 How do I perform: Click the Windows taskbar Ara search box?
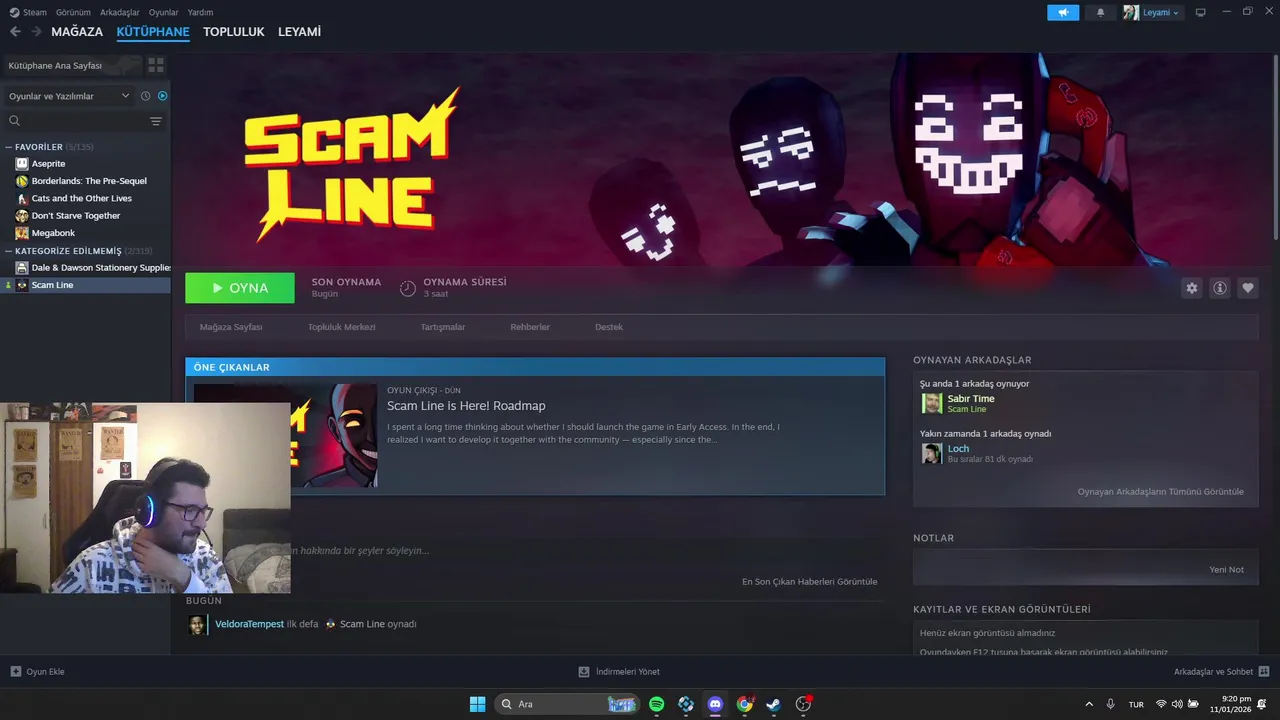(x=568, y=704)
